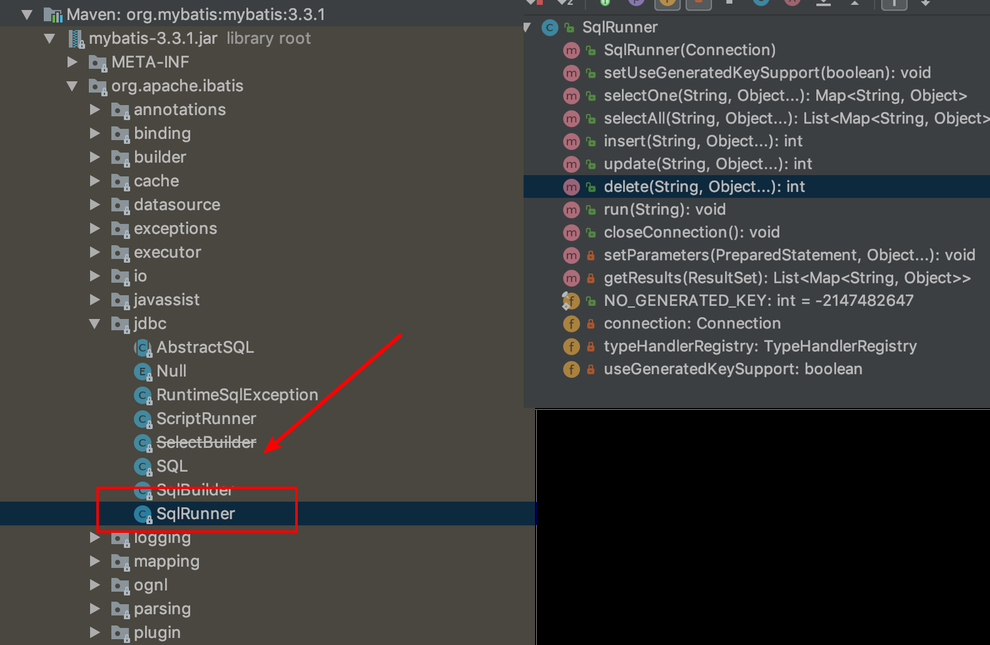Viewport: 990px width, 645px height.
Task: Select useGeneratedKeySupport: boolean field
Action: 733,369
